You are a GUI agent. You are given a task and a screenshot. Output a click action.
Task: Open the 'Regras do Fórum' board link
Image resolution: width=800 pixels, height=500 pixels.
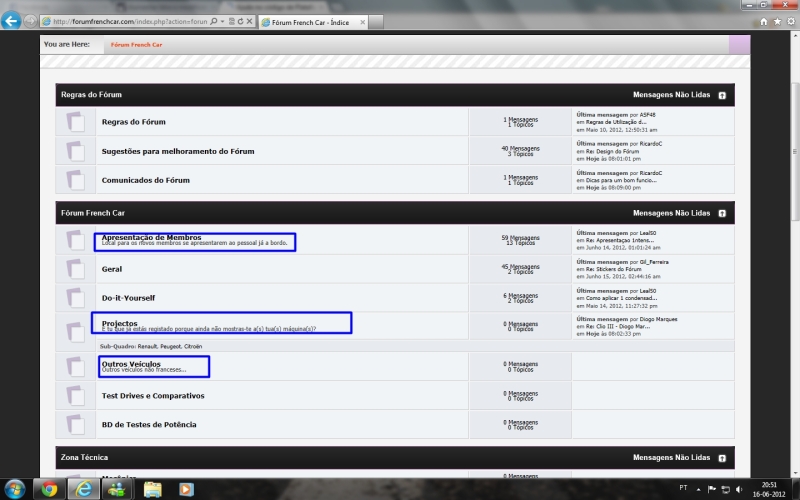[x=134, y=122]
